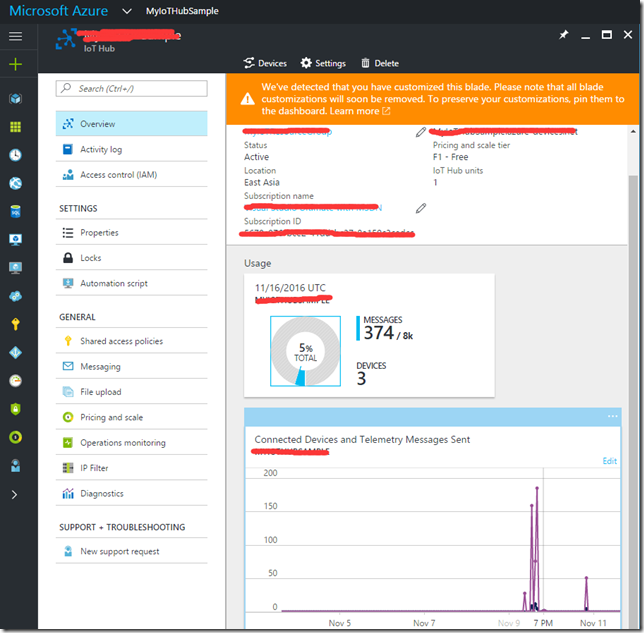The height and width of the screenshot is (633, 644).
Task: Click Learn more link in warning banner
Action: (x=359, y=111)
